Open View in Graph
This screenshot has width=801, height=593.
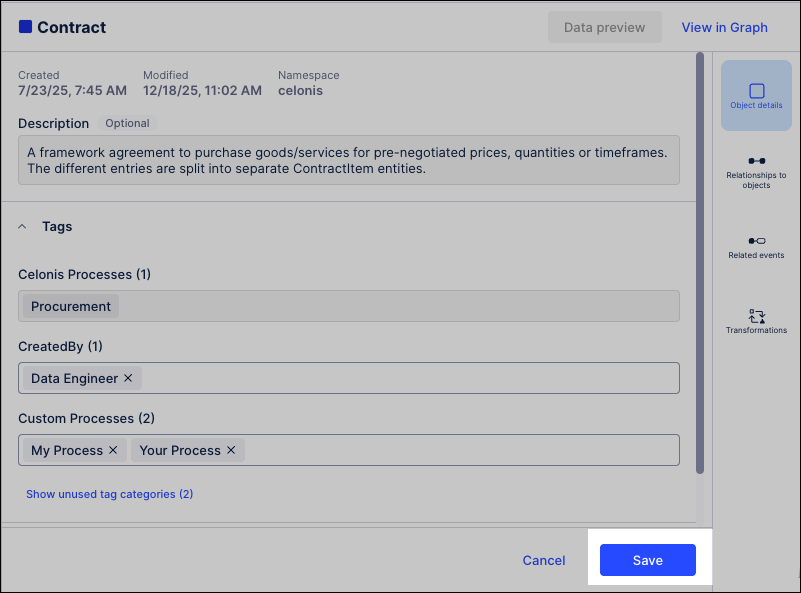coord(724,27)
